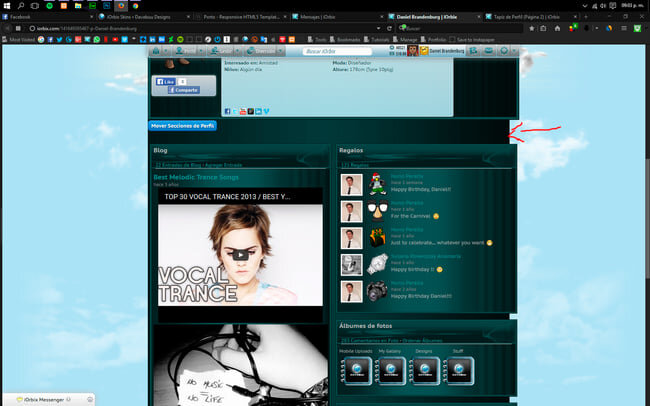Viewport: 650px width, 406px height.
Task: Open Chrome from the taskbar
Action: [x=135, y=6]
